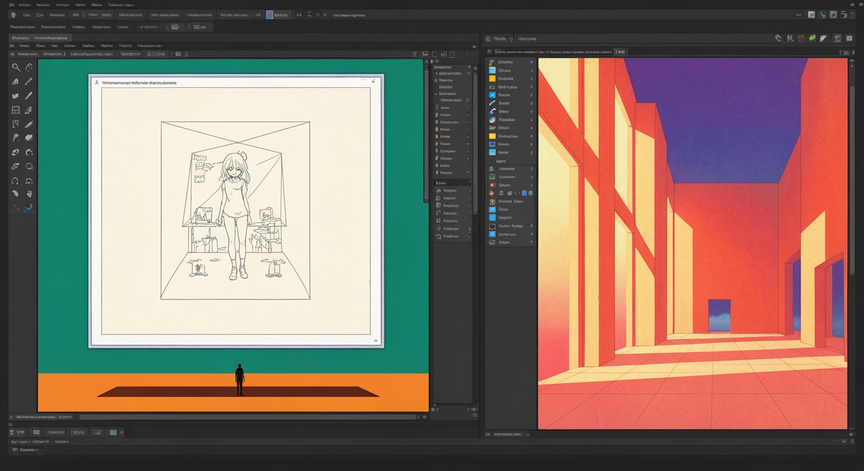Click the red circular icon in top-right toolbar
Image resolution: width=864 pixels, height=471 pixels.
[801, 39]
